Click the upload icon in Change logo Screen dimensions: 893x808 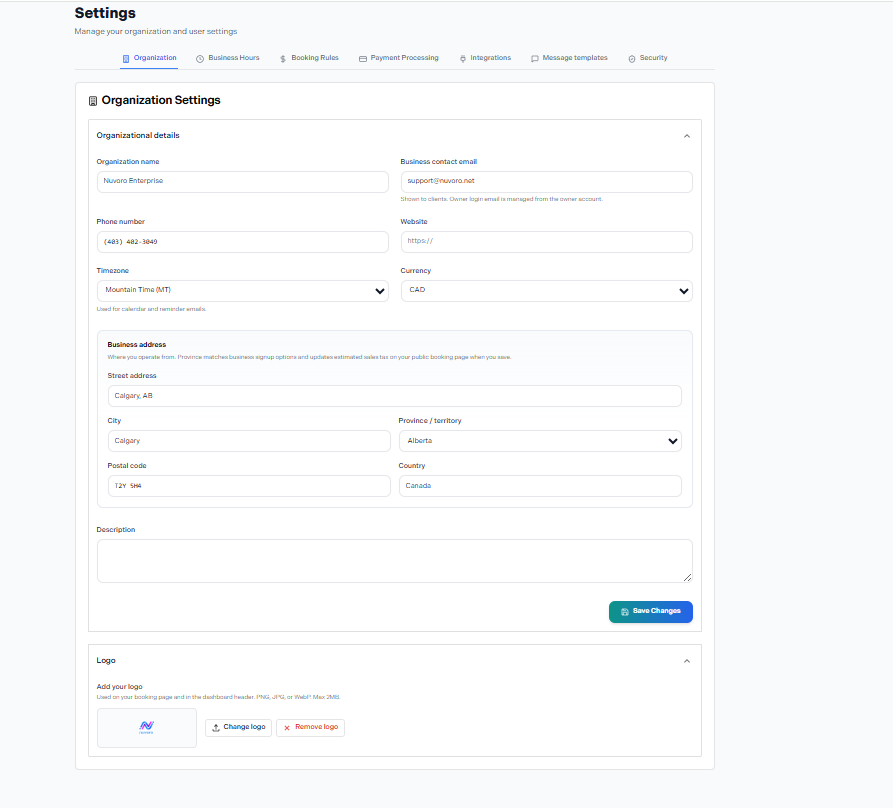point(216,728)
